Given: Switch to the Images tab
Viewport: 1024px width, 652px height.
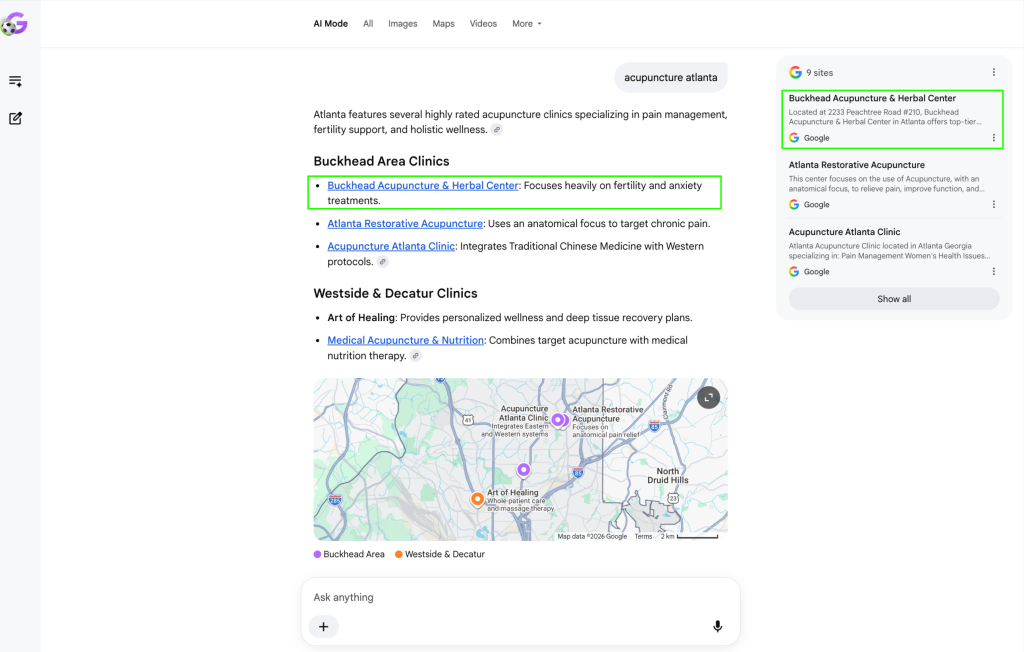Looking at the screenshot, I should pyautogui.click(x=402, y=24).
